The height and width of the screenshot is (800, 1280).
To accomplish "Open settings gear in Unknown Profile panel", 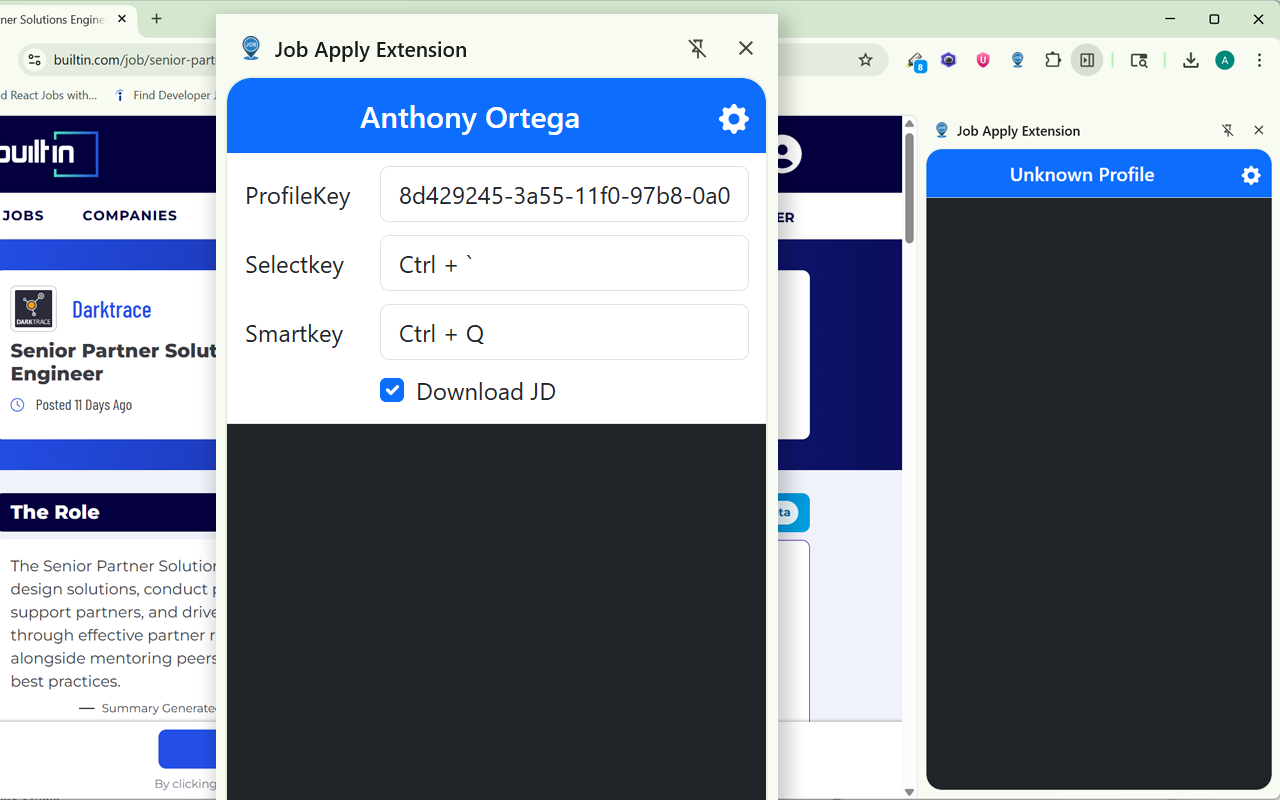I will pyautogui.click(x=1250, y=175).
